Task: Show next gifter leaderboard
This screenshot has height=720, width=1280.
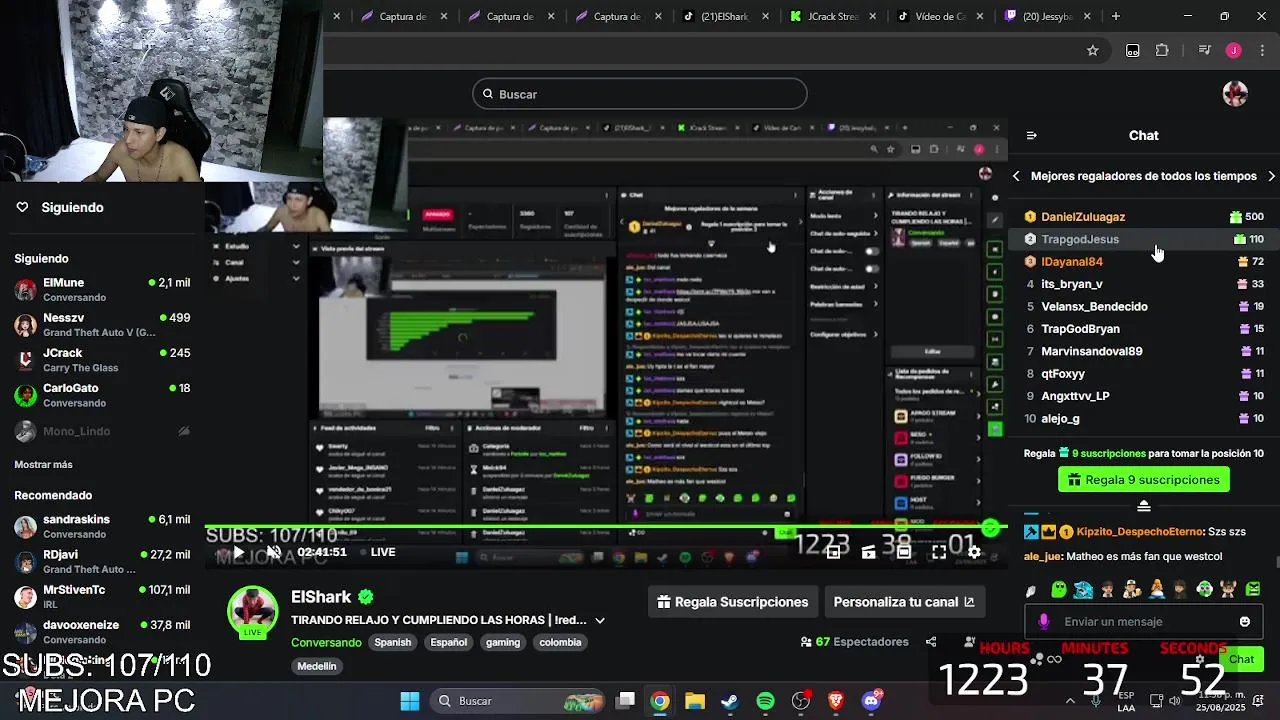Action: [x=1271, y=176]
